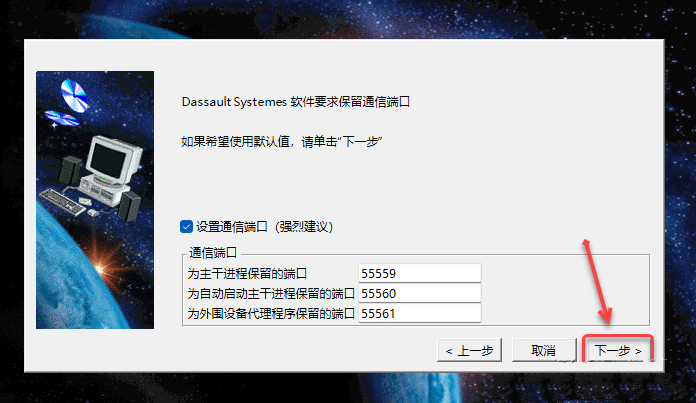Image resolution: width=696 pixels, height=403 pixels.
Task: Click the 为主干进程保留的端口 label
Action: pos(247,273)
